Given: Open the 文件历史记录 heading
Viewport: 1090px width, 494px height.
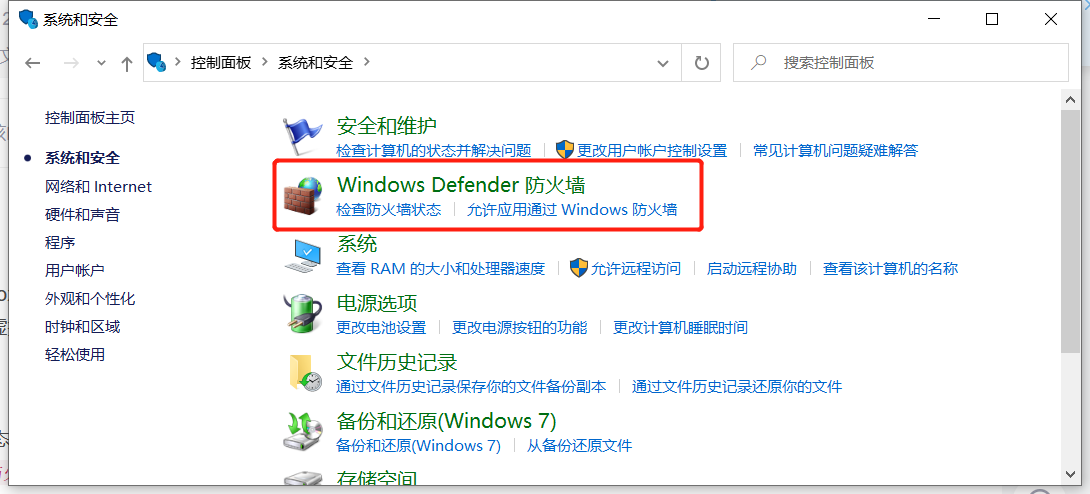Looking at the screenshot, I should pos(397,363).
